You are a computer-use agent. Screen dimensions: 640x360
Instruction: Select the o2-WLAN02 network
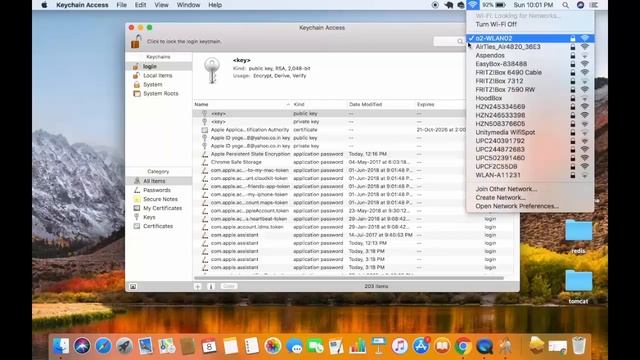click(x=530, y=38)
